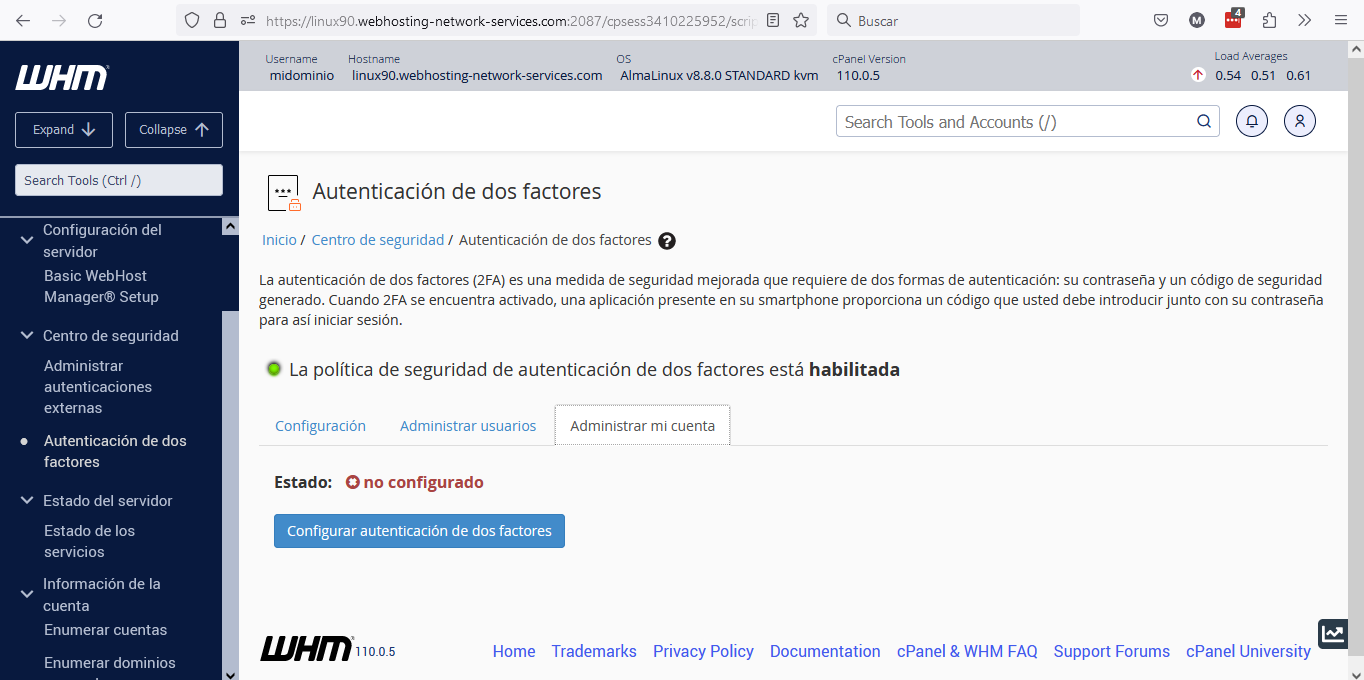
Task: Open Centro de seguridad breadcrumb link
Action: point(378,240)
